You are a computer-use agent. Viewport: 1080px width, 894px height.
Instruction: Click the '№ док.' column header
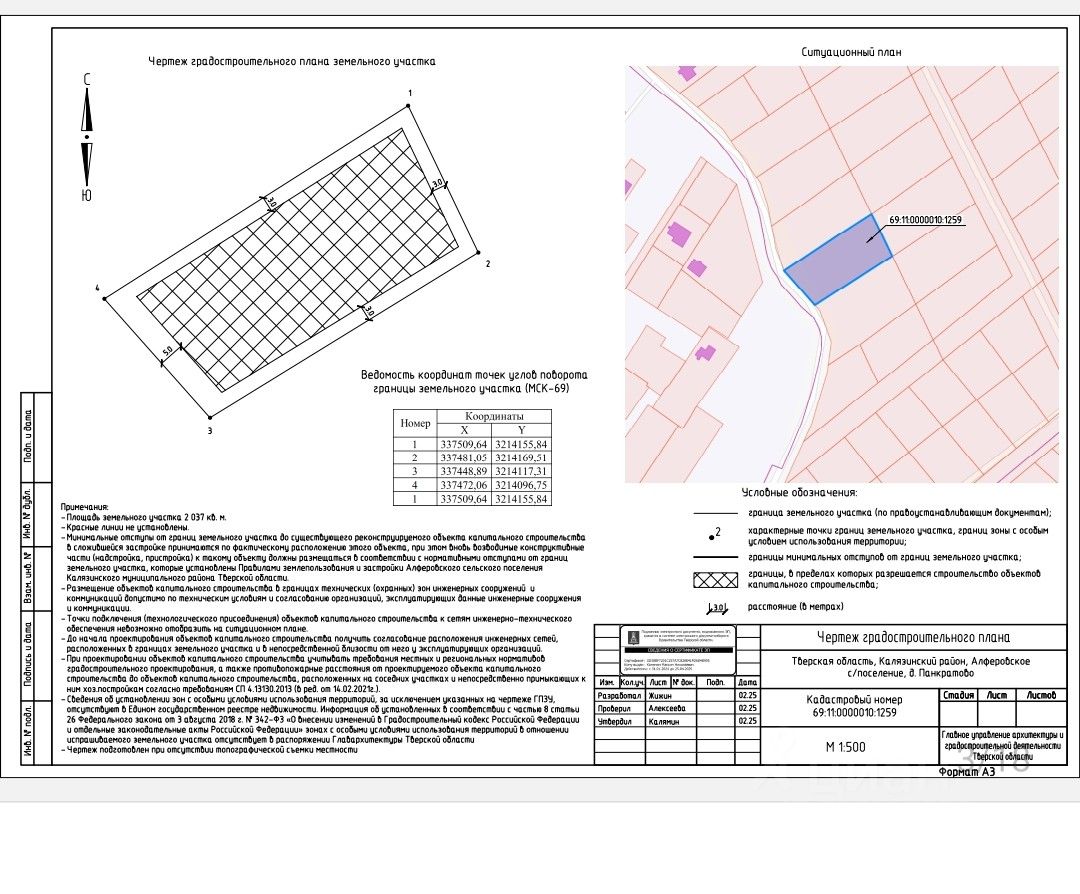(684, 683)
